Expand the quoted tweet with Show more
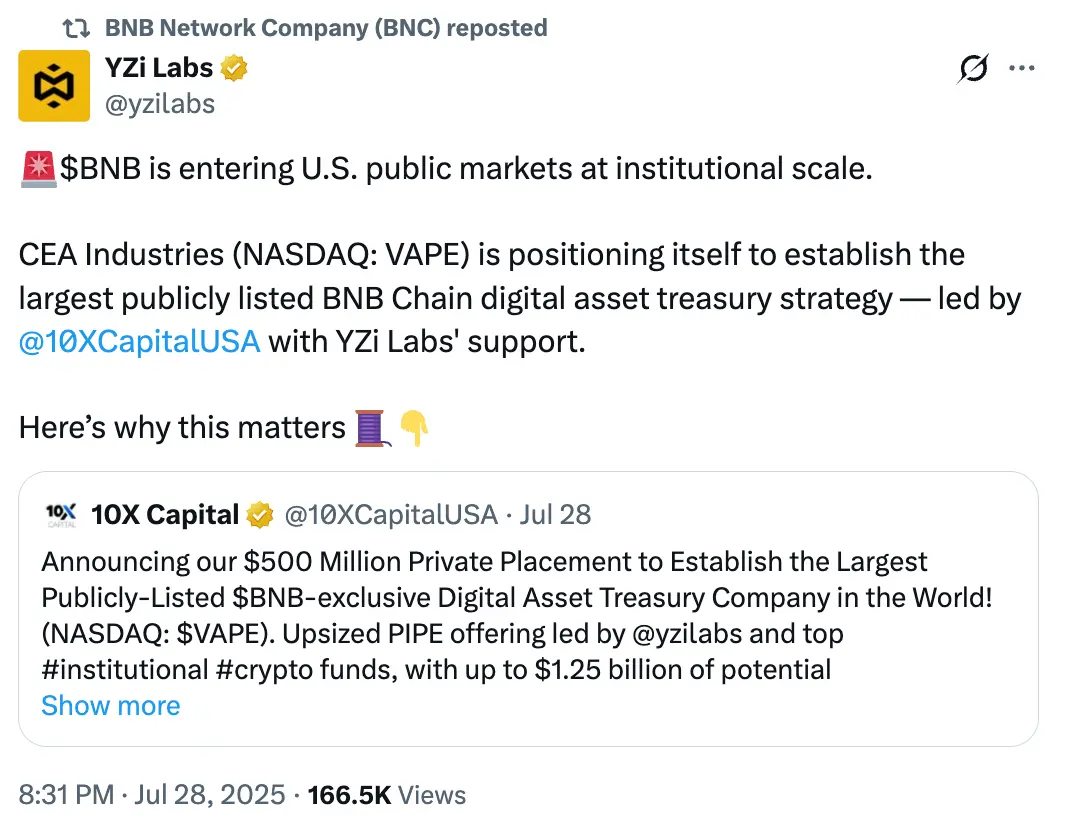This screenshot has height=826, width=1066. click(110, 706)
